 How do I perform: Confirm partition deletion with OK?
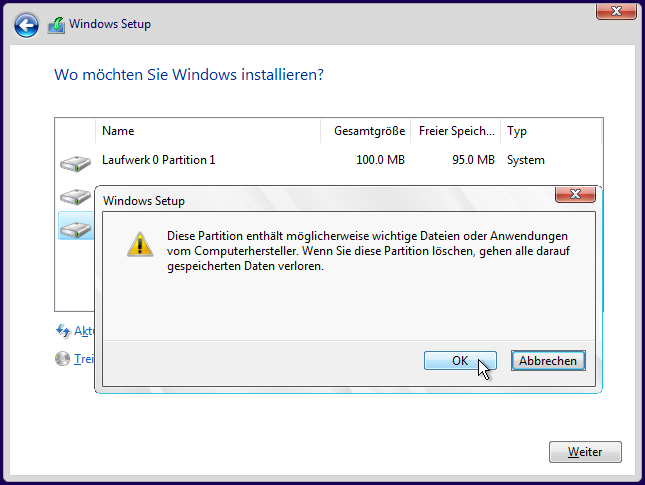click(460, 361)
